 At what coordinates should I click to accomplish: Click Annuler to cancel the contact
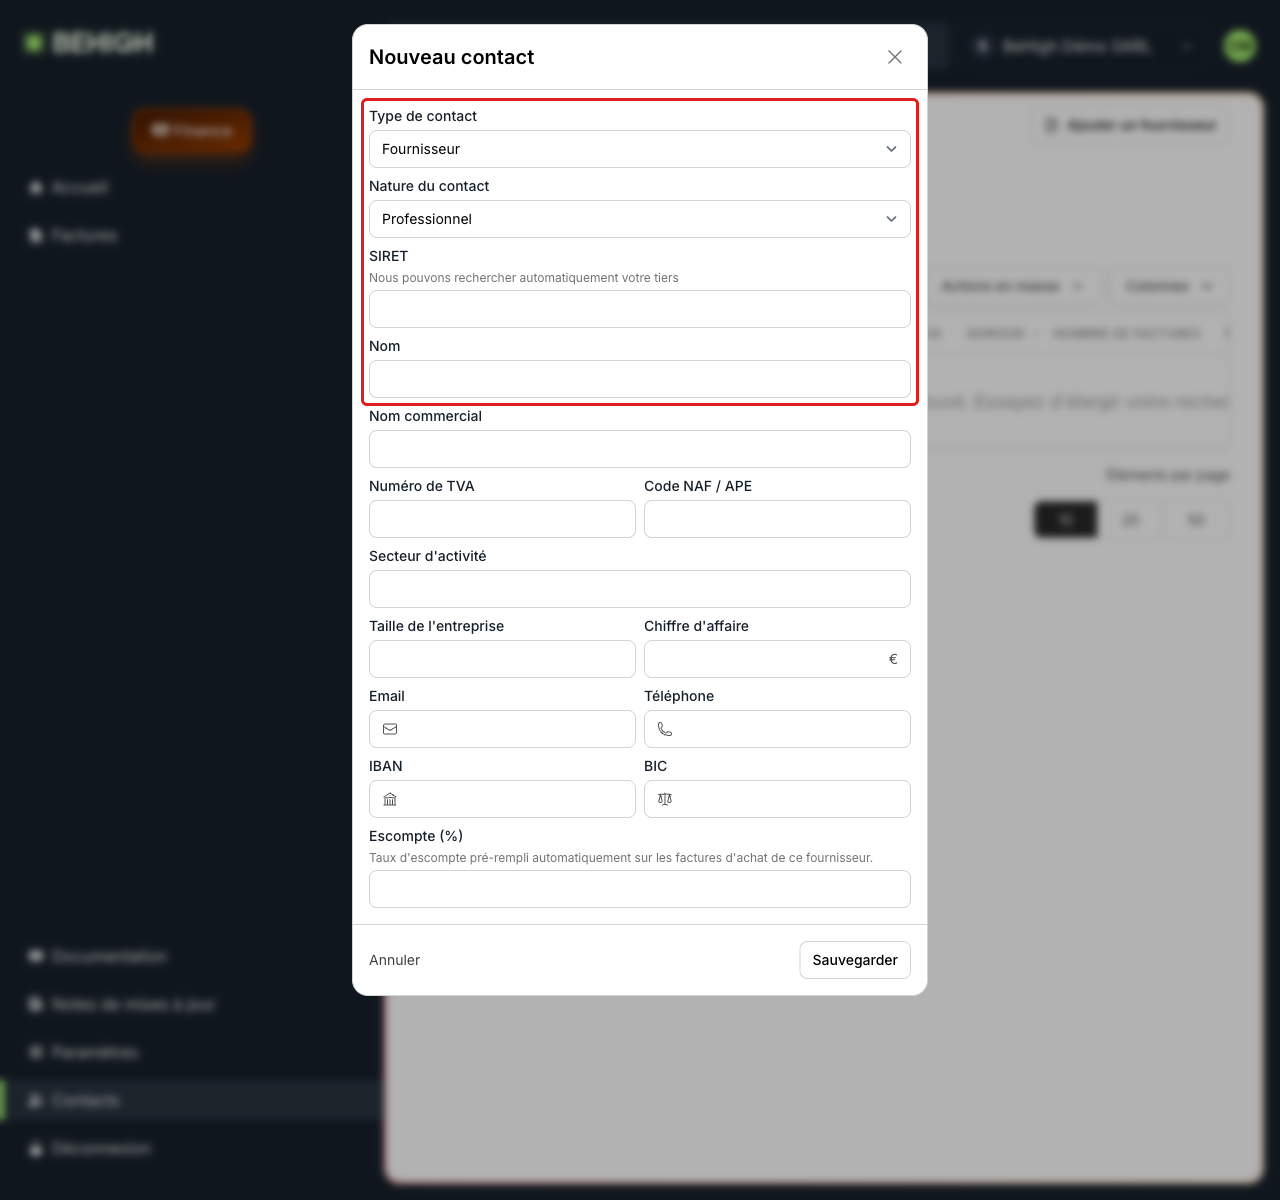[394, 960]
